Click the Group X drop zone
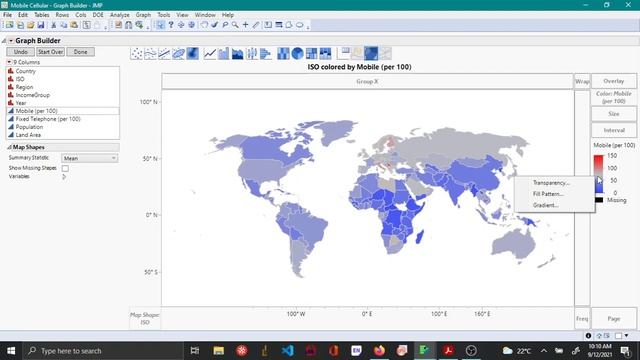Image resolution: width=640 pixels, height=360 pixels. point(367,81)
